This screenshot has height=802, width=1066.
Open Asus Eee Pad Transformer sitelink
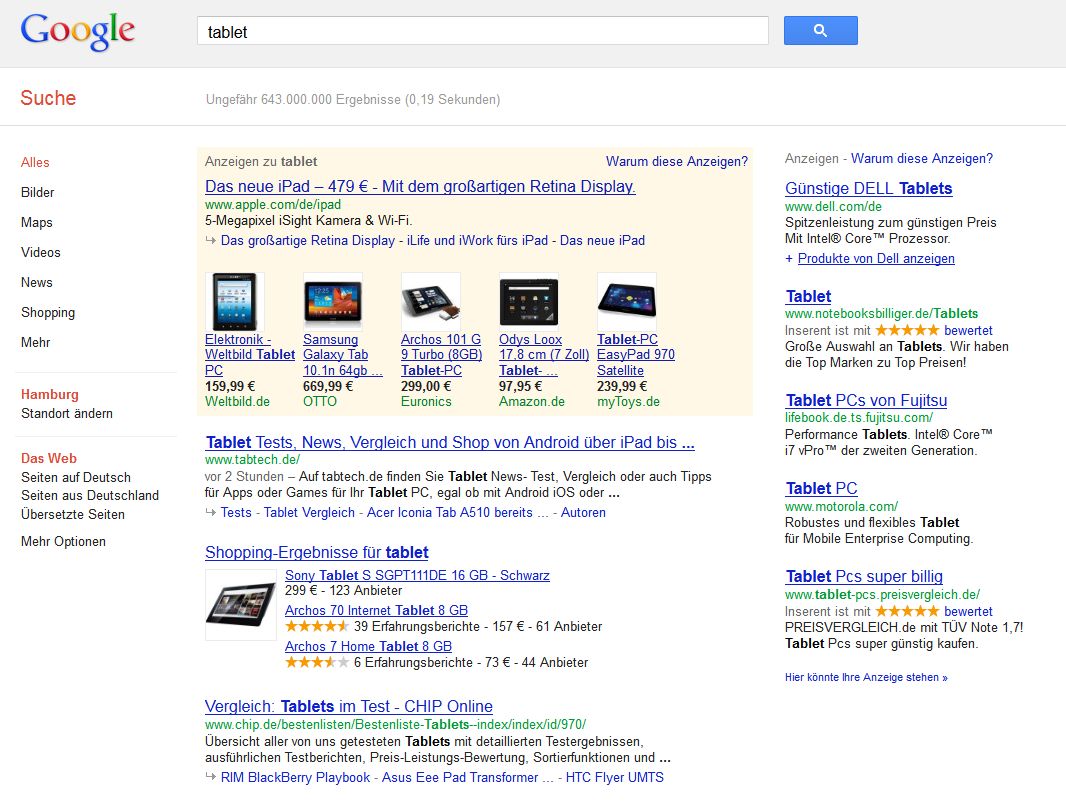[466, 778]
